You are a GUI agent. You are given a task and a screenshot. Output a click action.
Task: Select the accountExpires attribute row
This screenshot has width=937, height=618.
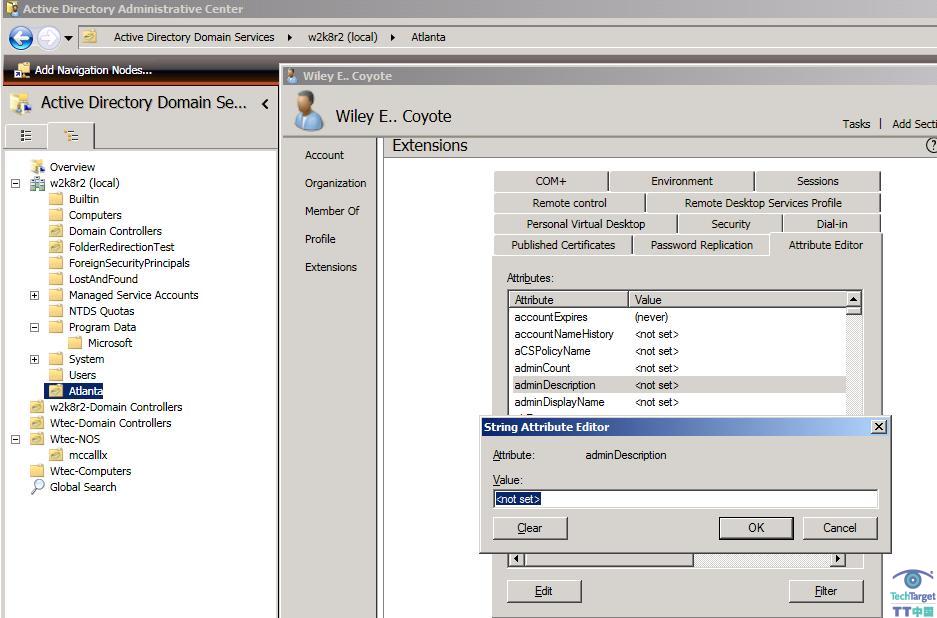click(x=679, y=317)
